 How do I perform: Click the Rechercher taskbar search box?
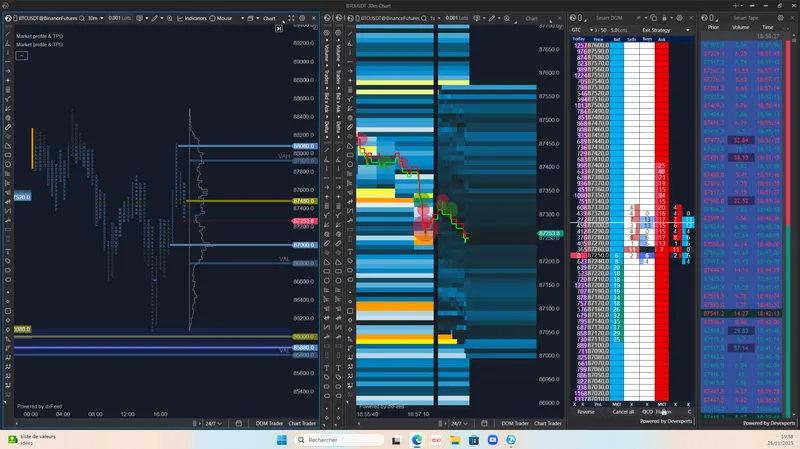point(339,440)
